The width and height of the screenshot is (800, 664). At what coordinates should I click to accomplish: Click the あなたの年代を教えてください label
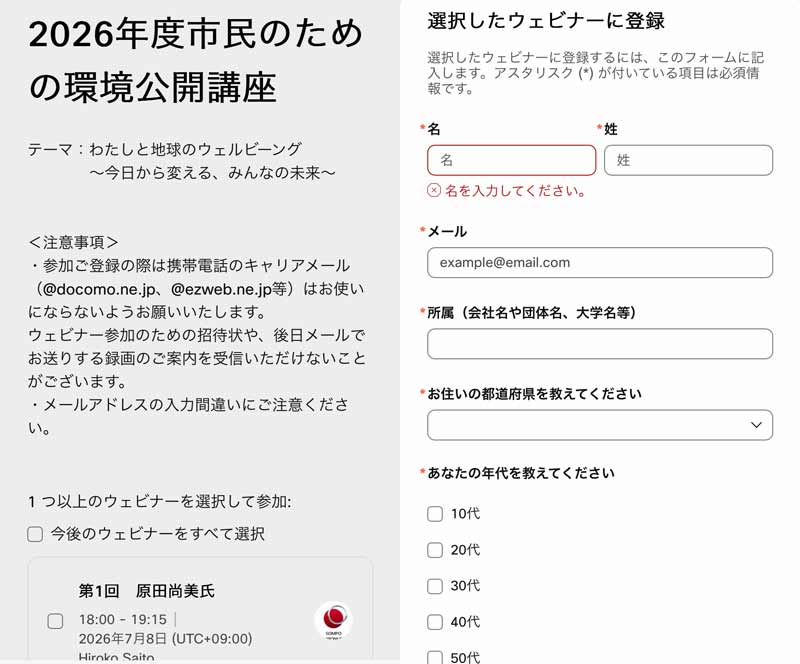point(520,473)
